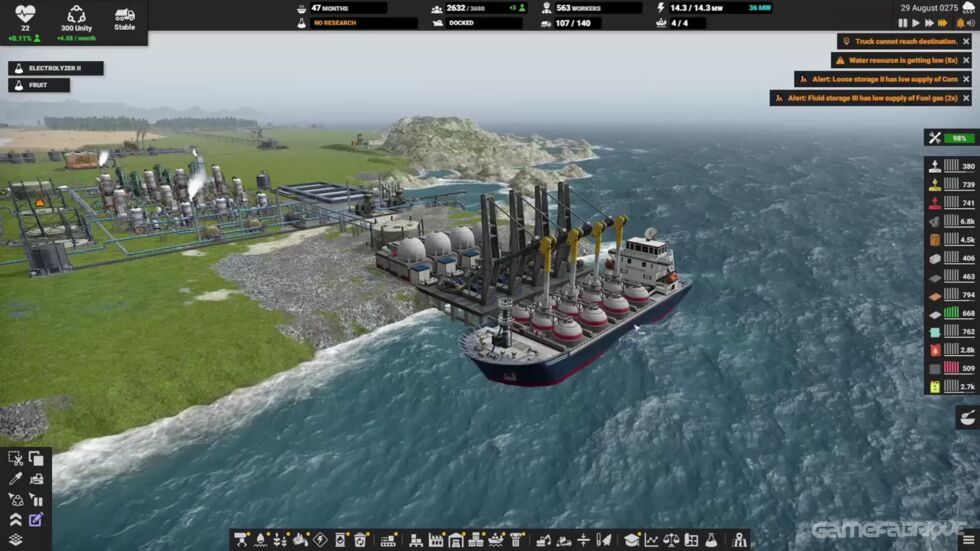This screenshot has width=980, height=551.
Task: Open the smelting fire build category
Action: pos(301,540)
